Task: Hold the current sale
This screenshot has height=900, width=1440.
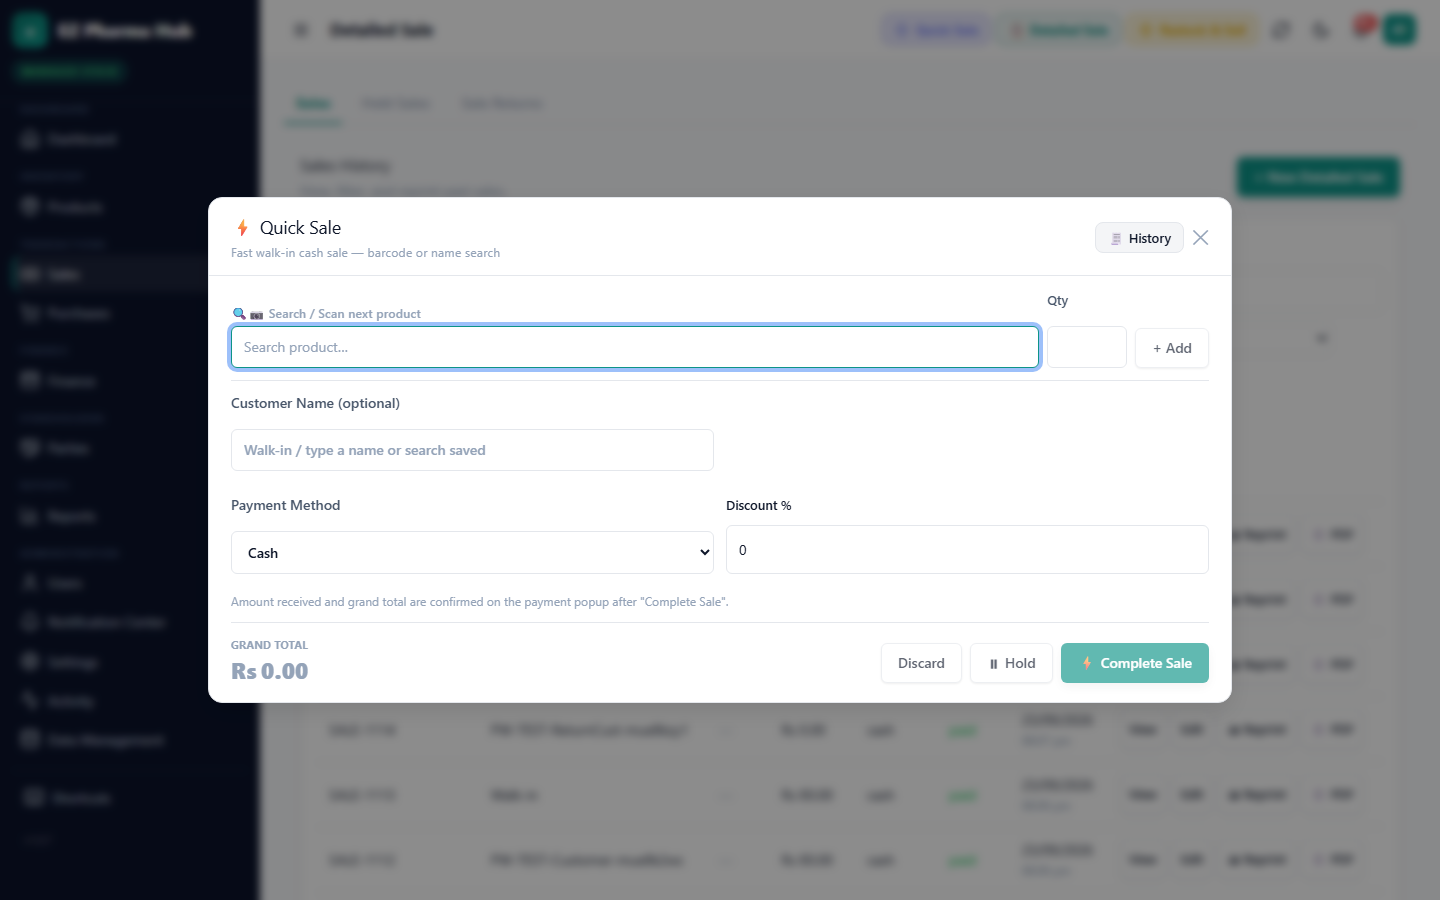Action: [x=1011, y=663]
